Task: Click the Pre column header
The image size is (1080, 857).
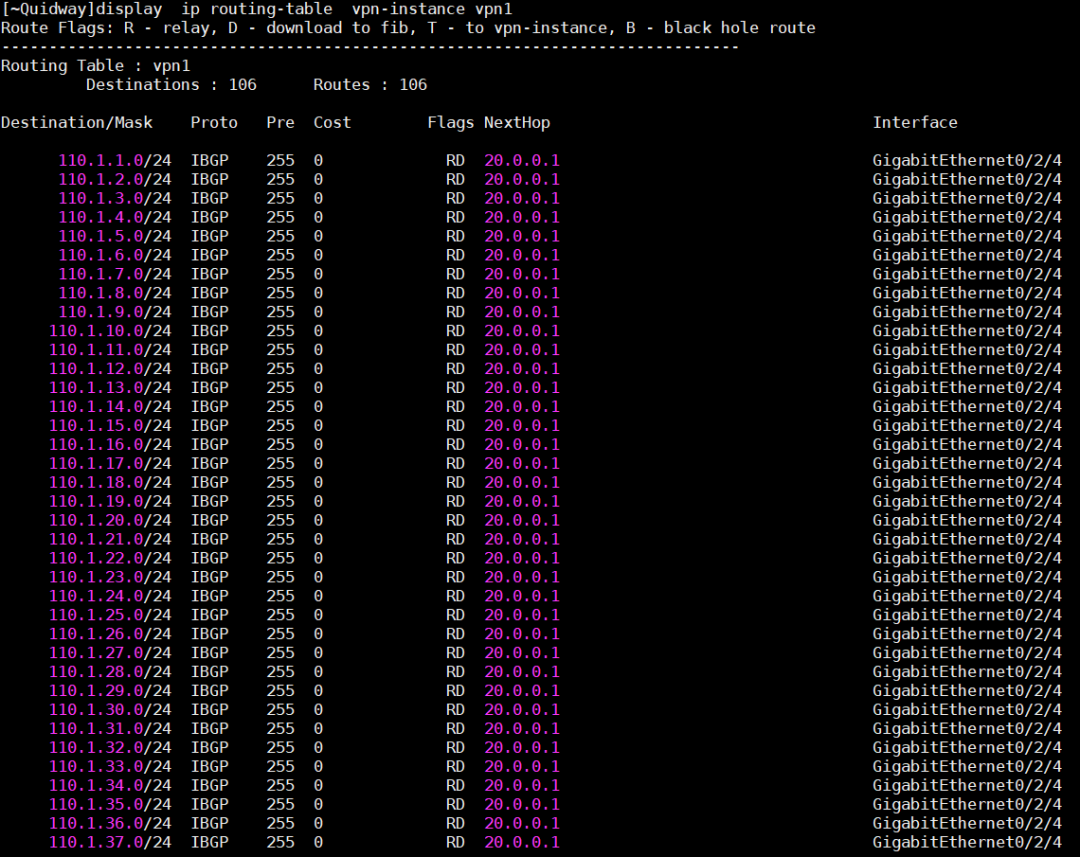Action: [x=280, y=123]
